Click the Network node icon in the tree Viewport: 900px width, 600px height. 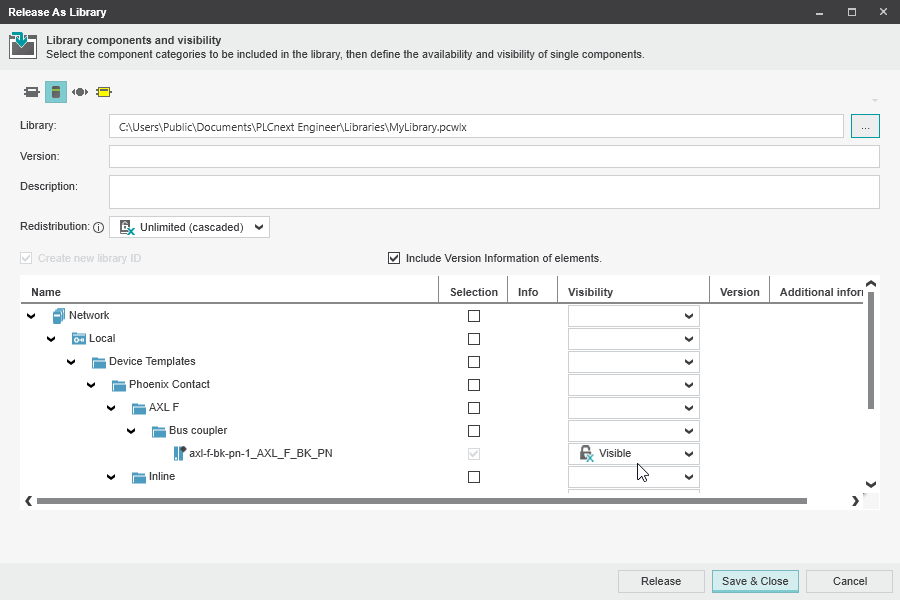[x=58, y=316]
